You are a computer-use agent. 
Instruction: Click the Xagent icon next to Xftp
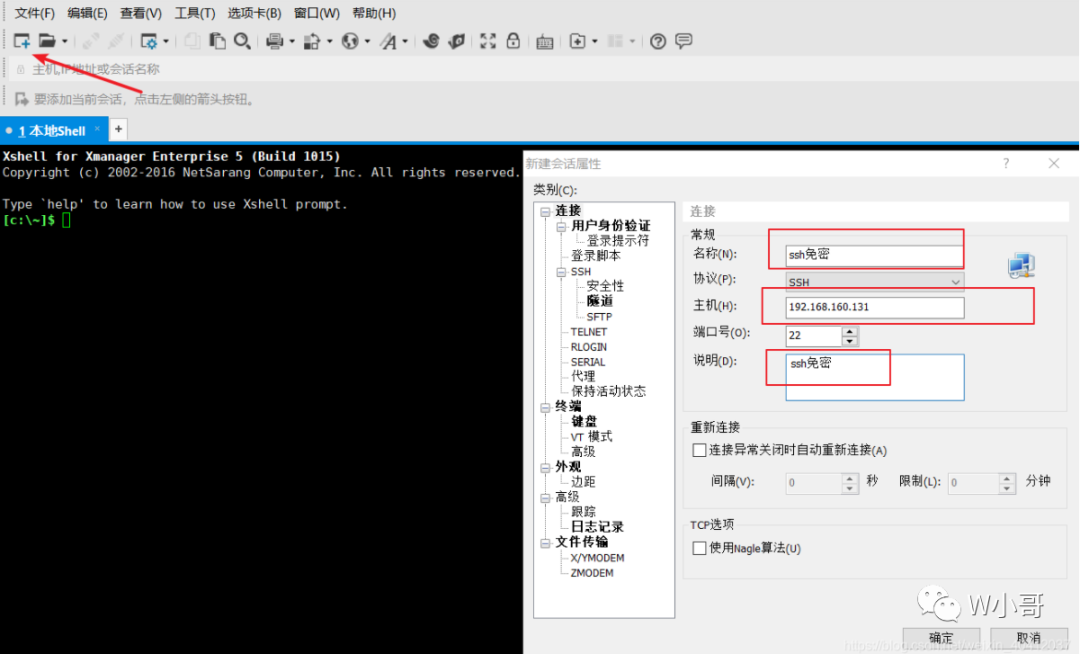pyautogui.click(x=456, y=41)
